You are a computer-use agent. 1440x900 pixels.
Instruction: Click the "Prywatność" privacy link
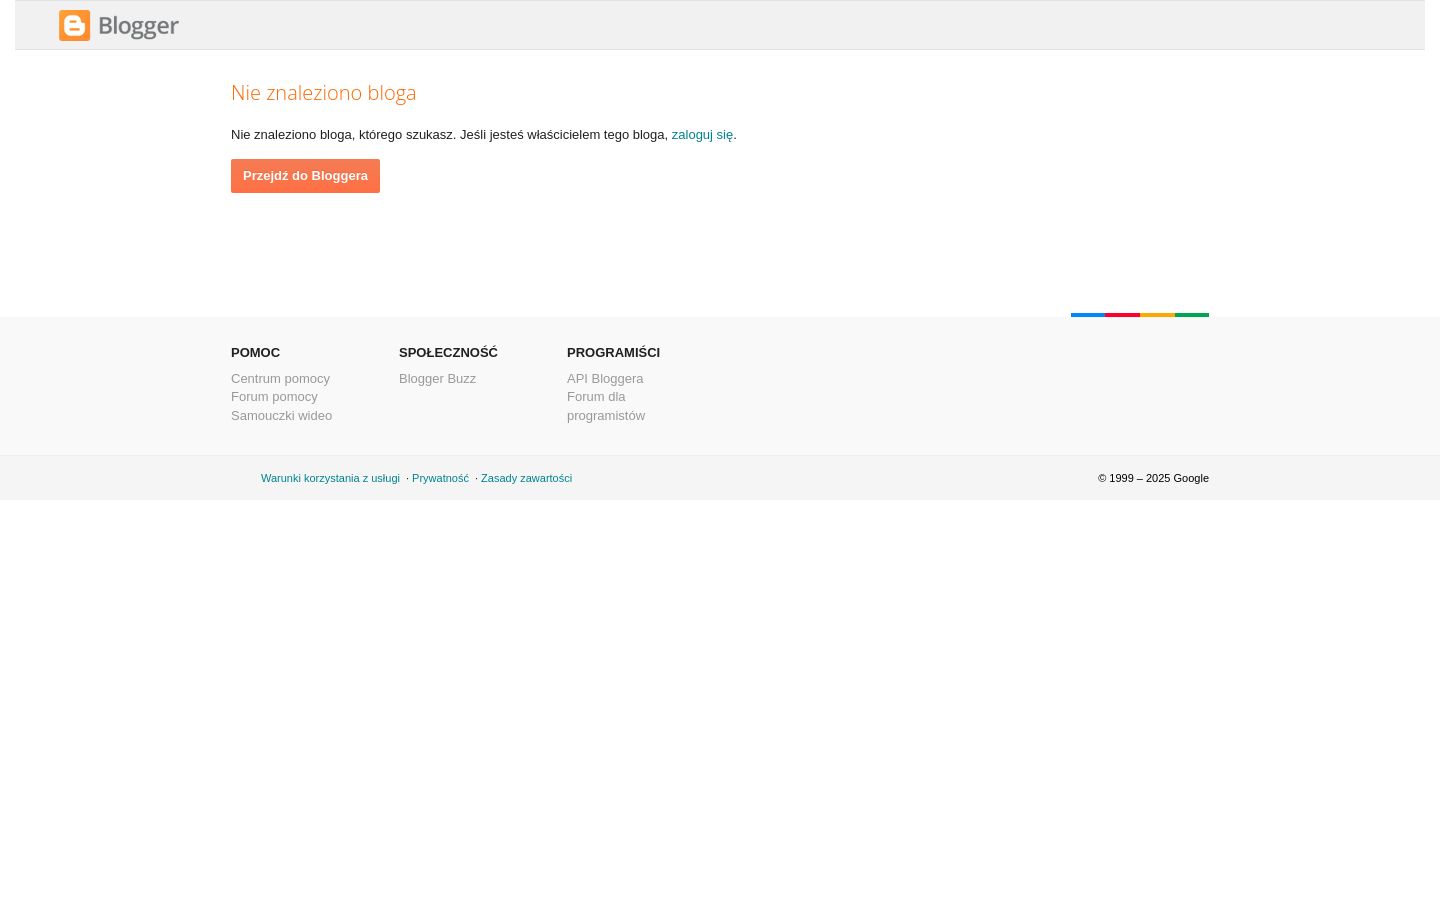point(440,478)
